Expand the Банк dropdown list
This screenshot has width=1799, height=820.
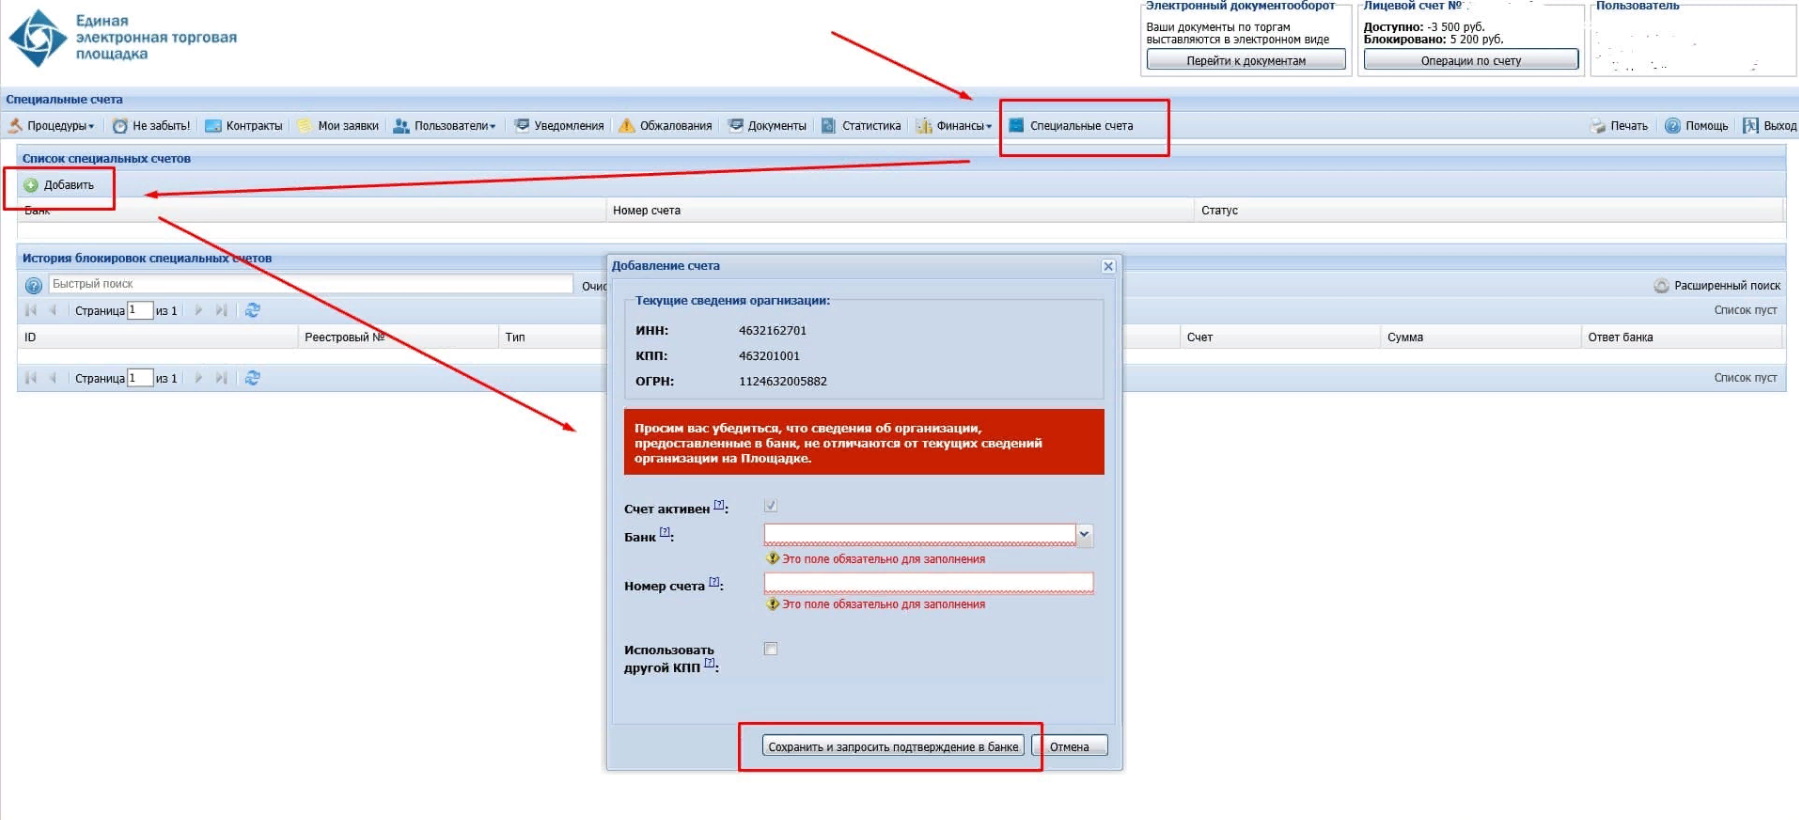(1084, 535)
